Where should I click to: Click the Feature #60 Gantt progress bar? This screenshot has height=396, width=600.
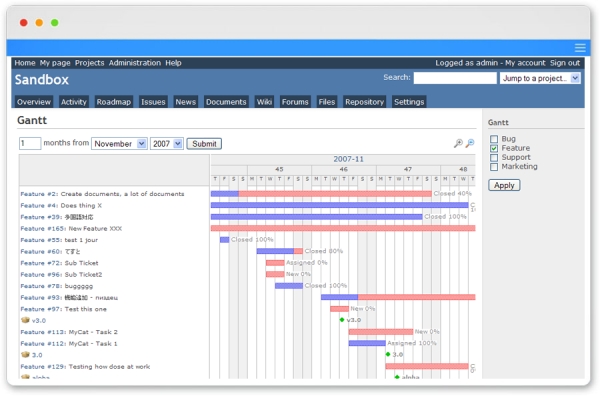(279, 251)
